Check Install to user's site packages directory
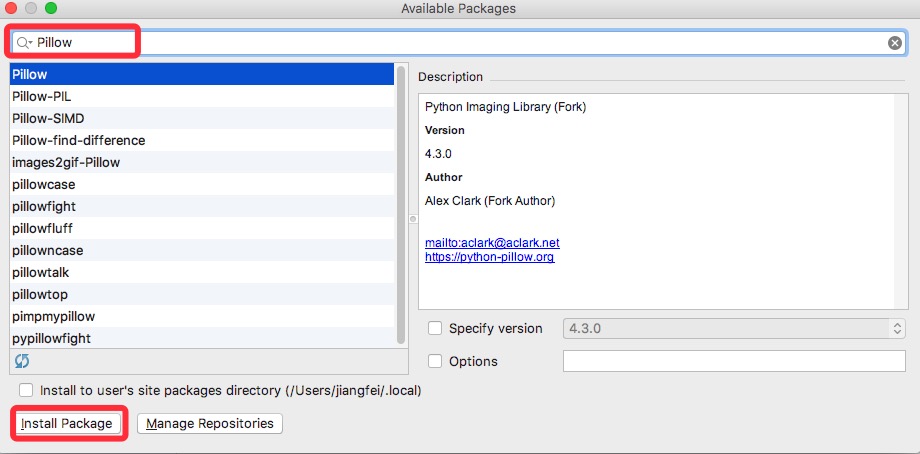The image size is (920, 454). [26, 390]
